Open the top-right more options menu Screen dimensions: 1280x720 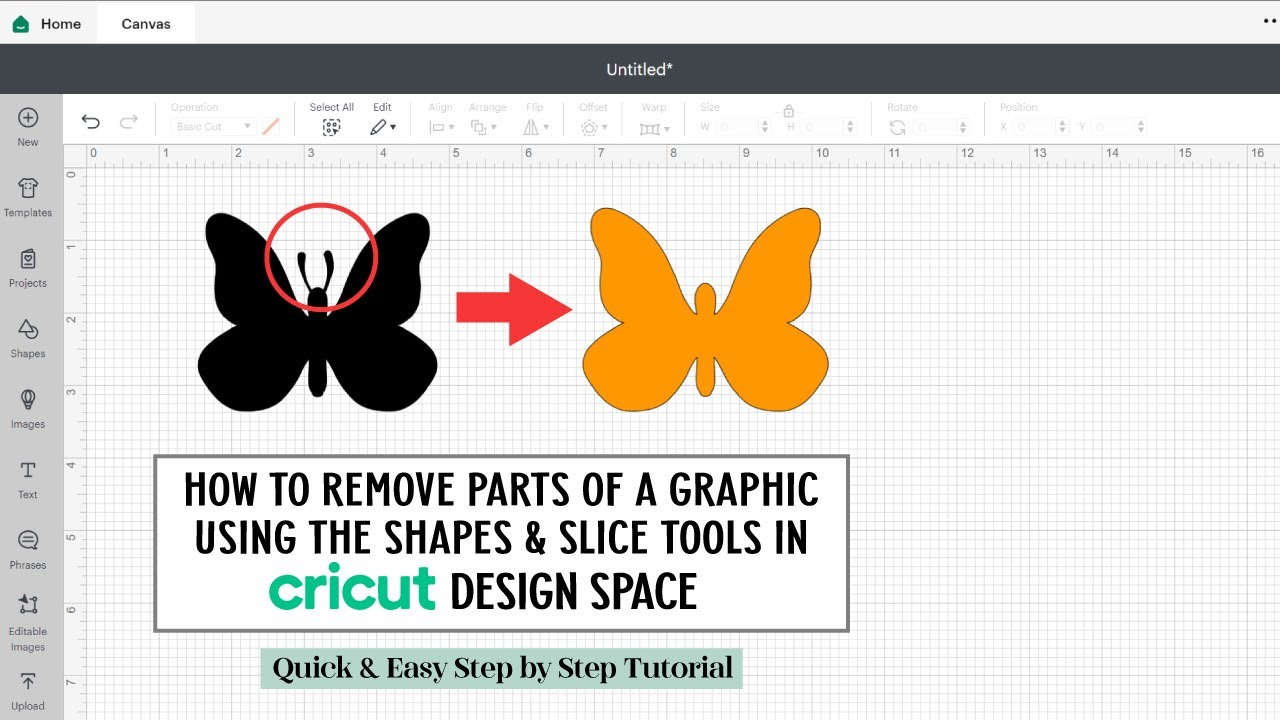point(1270,19)
